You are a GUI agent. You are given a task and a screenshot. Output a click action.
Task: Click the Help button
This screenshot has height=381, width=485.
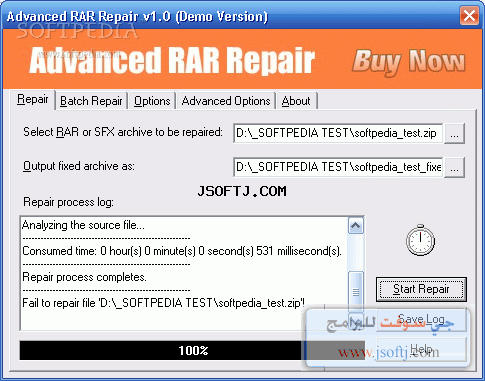click(421, 349)
